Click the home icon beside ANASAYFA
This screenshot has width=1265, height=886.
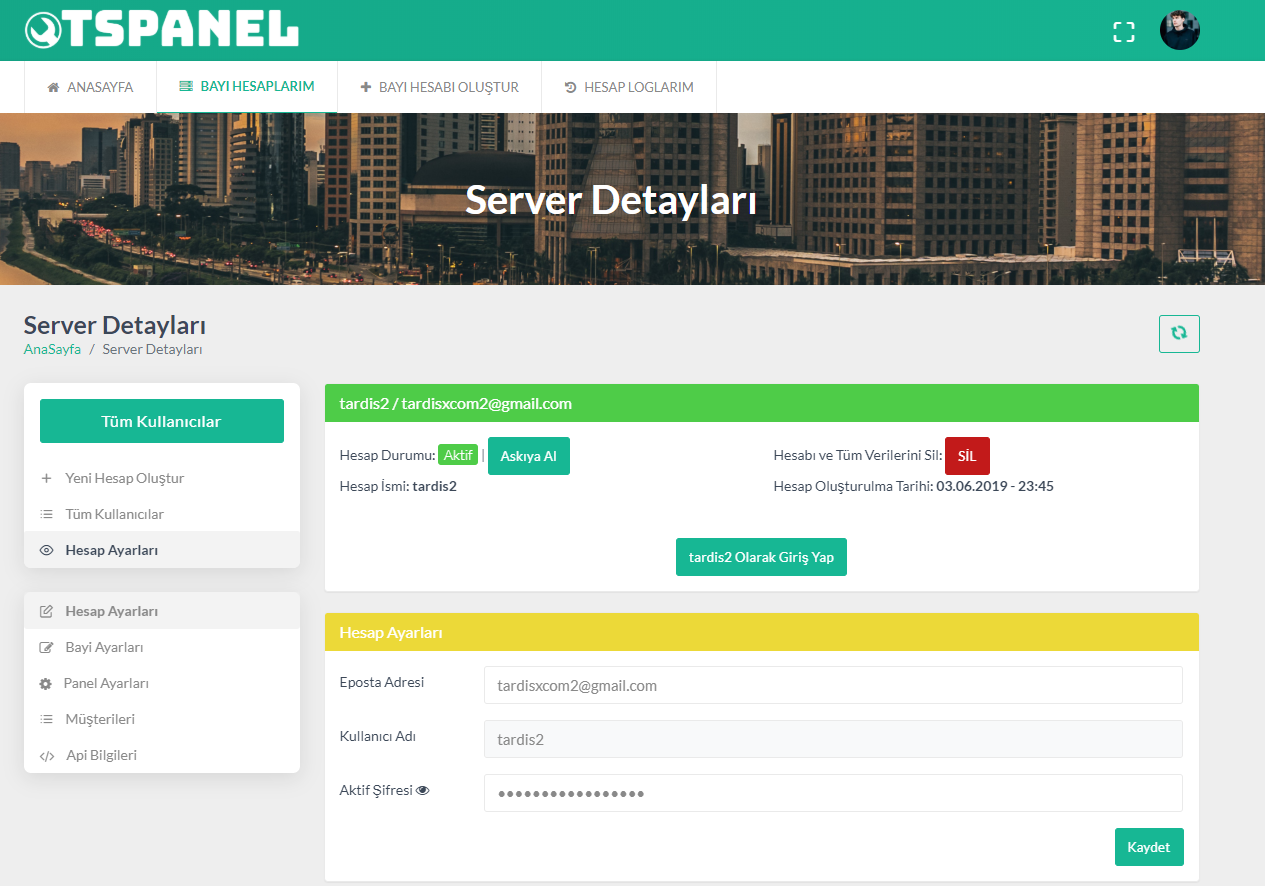point(53,87)
